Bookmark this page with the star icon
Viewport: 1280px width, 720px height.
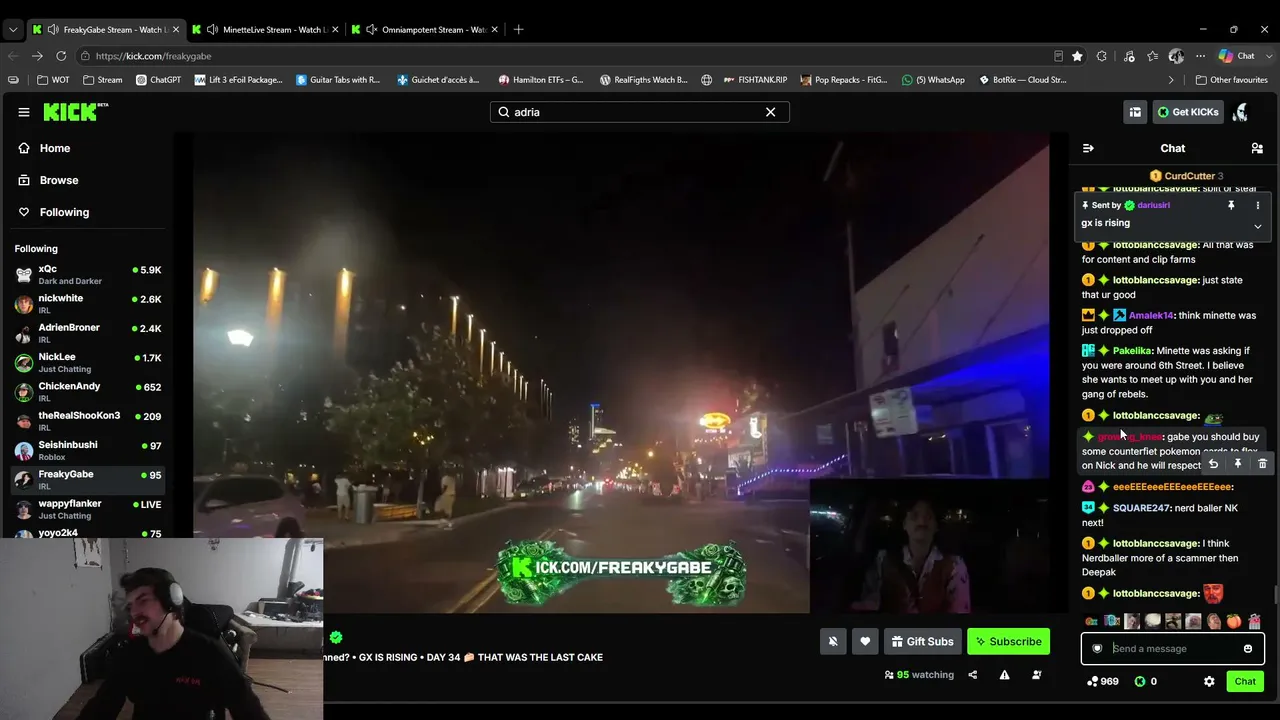tap(1077, 56)
